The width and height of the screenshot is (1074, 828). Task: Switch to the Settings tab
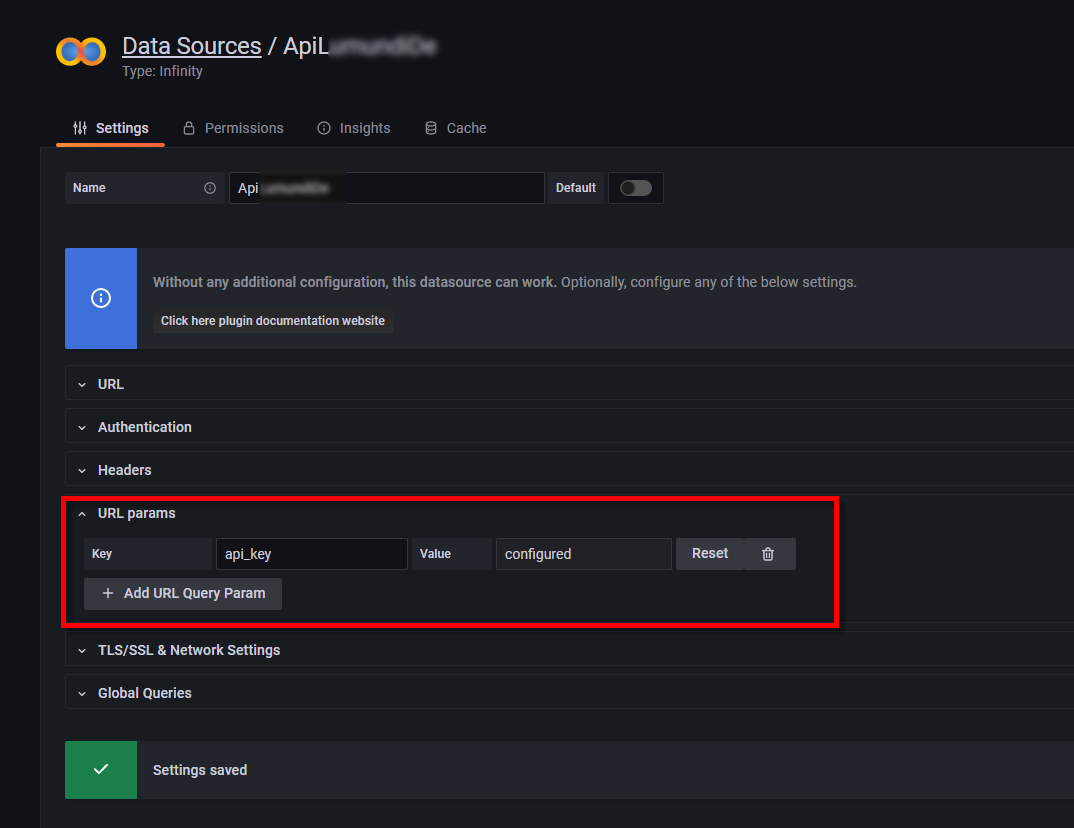pos(110,128)
